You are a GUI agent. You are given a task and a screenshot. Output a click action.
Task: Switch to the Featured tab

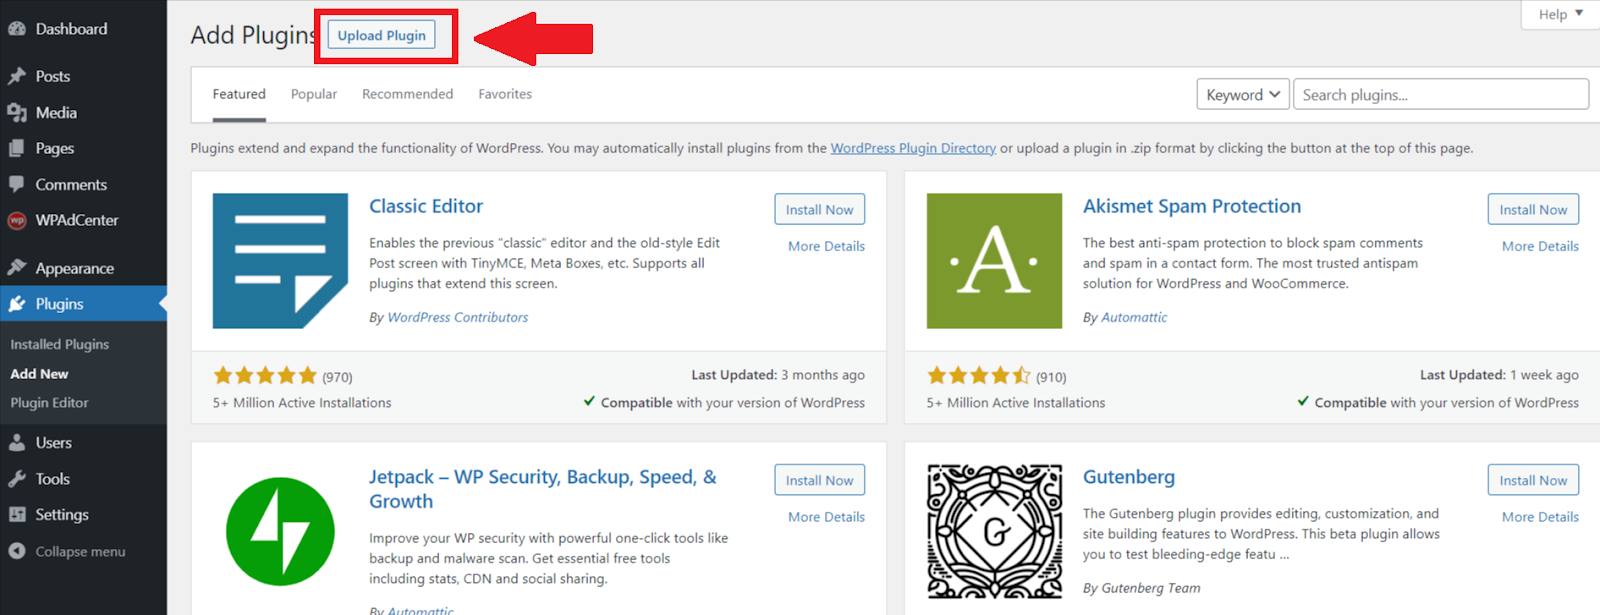pos(239,94)
